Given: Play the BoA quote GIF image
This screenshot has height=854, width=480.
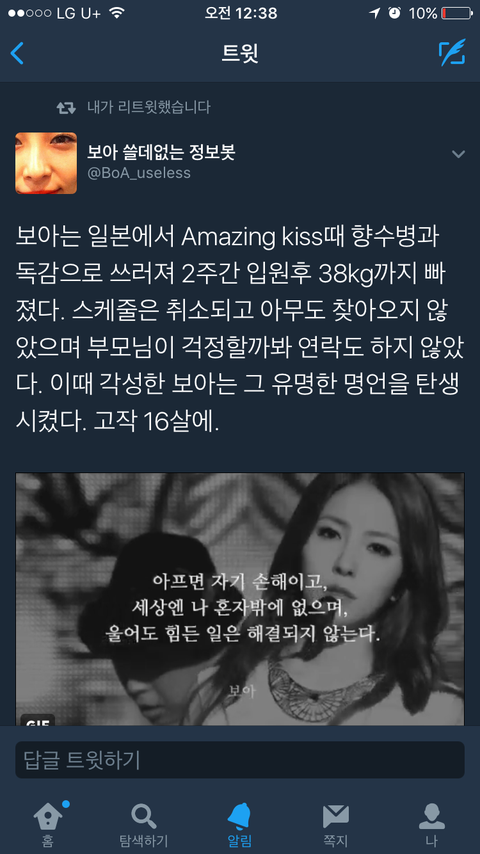Looking at the screenshot, I should tap(240, 599).
